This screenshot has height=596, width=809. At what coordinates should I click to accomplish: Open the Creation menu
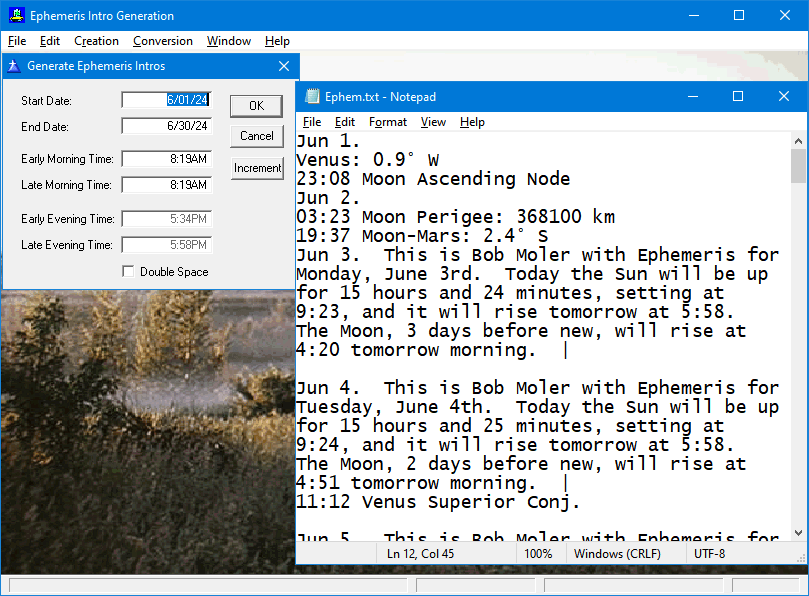96,41
